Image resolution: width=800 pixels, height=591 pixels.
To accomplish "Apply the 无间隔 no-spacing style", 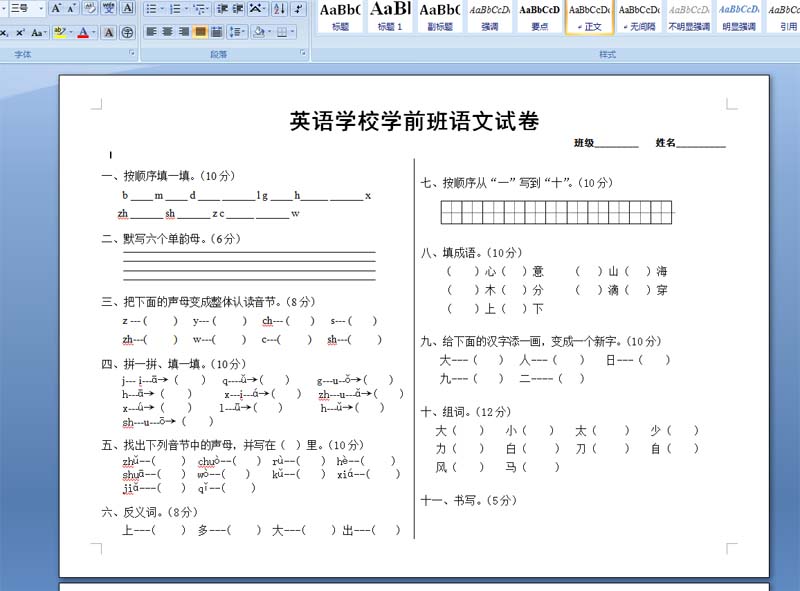I will (639, 17).
